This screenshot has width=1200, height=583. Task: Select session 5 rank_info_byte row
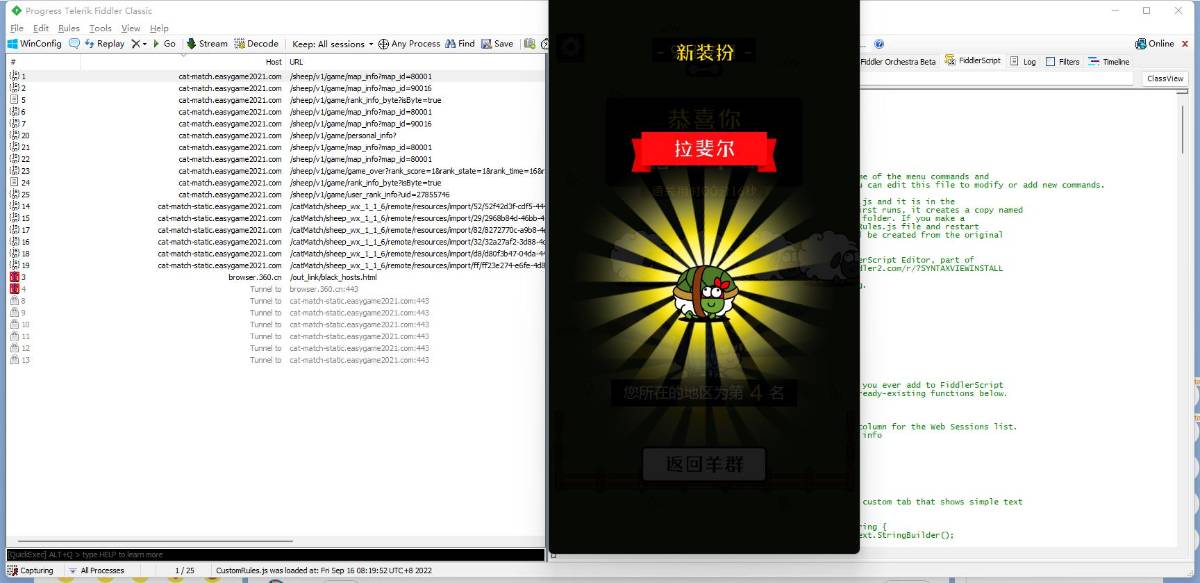pos(276,100)
